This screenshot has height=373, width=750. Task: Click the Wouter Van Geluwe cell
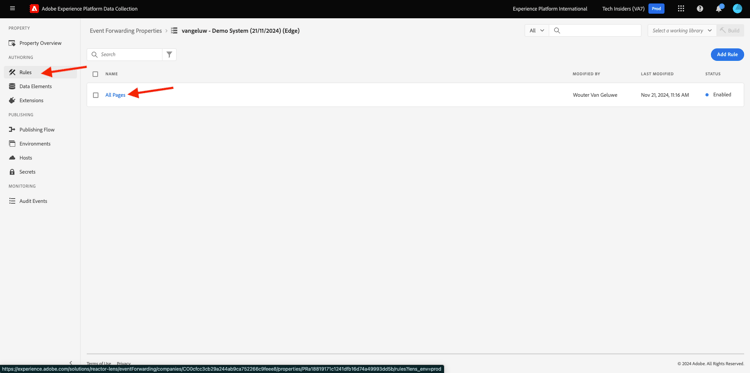(x=595, y=95)
